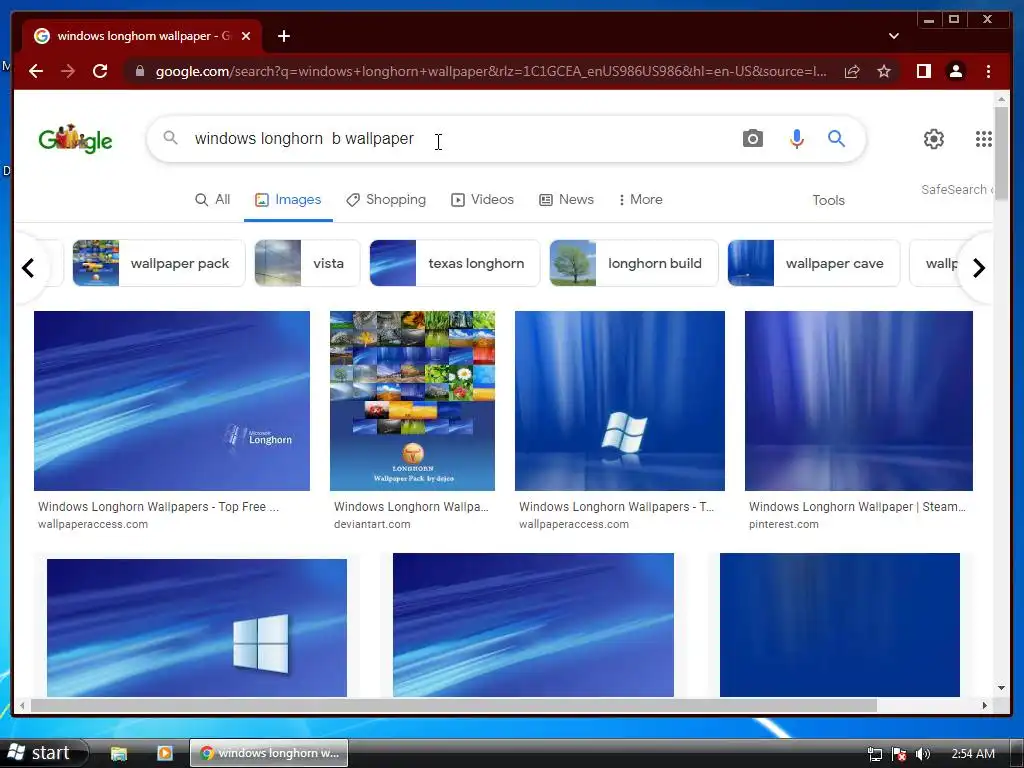
Task: Launch media player from taskbar
Action: (165, 753)
